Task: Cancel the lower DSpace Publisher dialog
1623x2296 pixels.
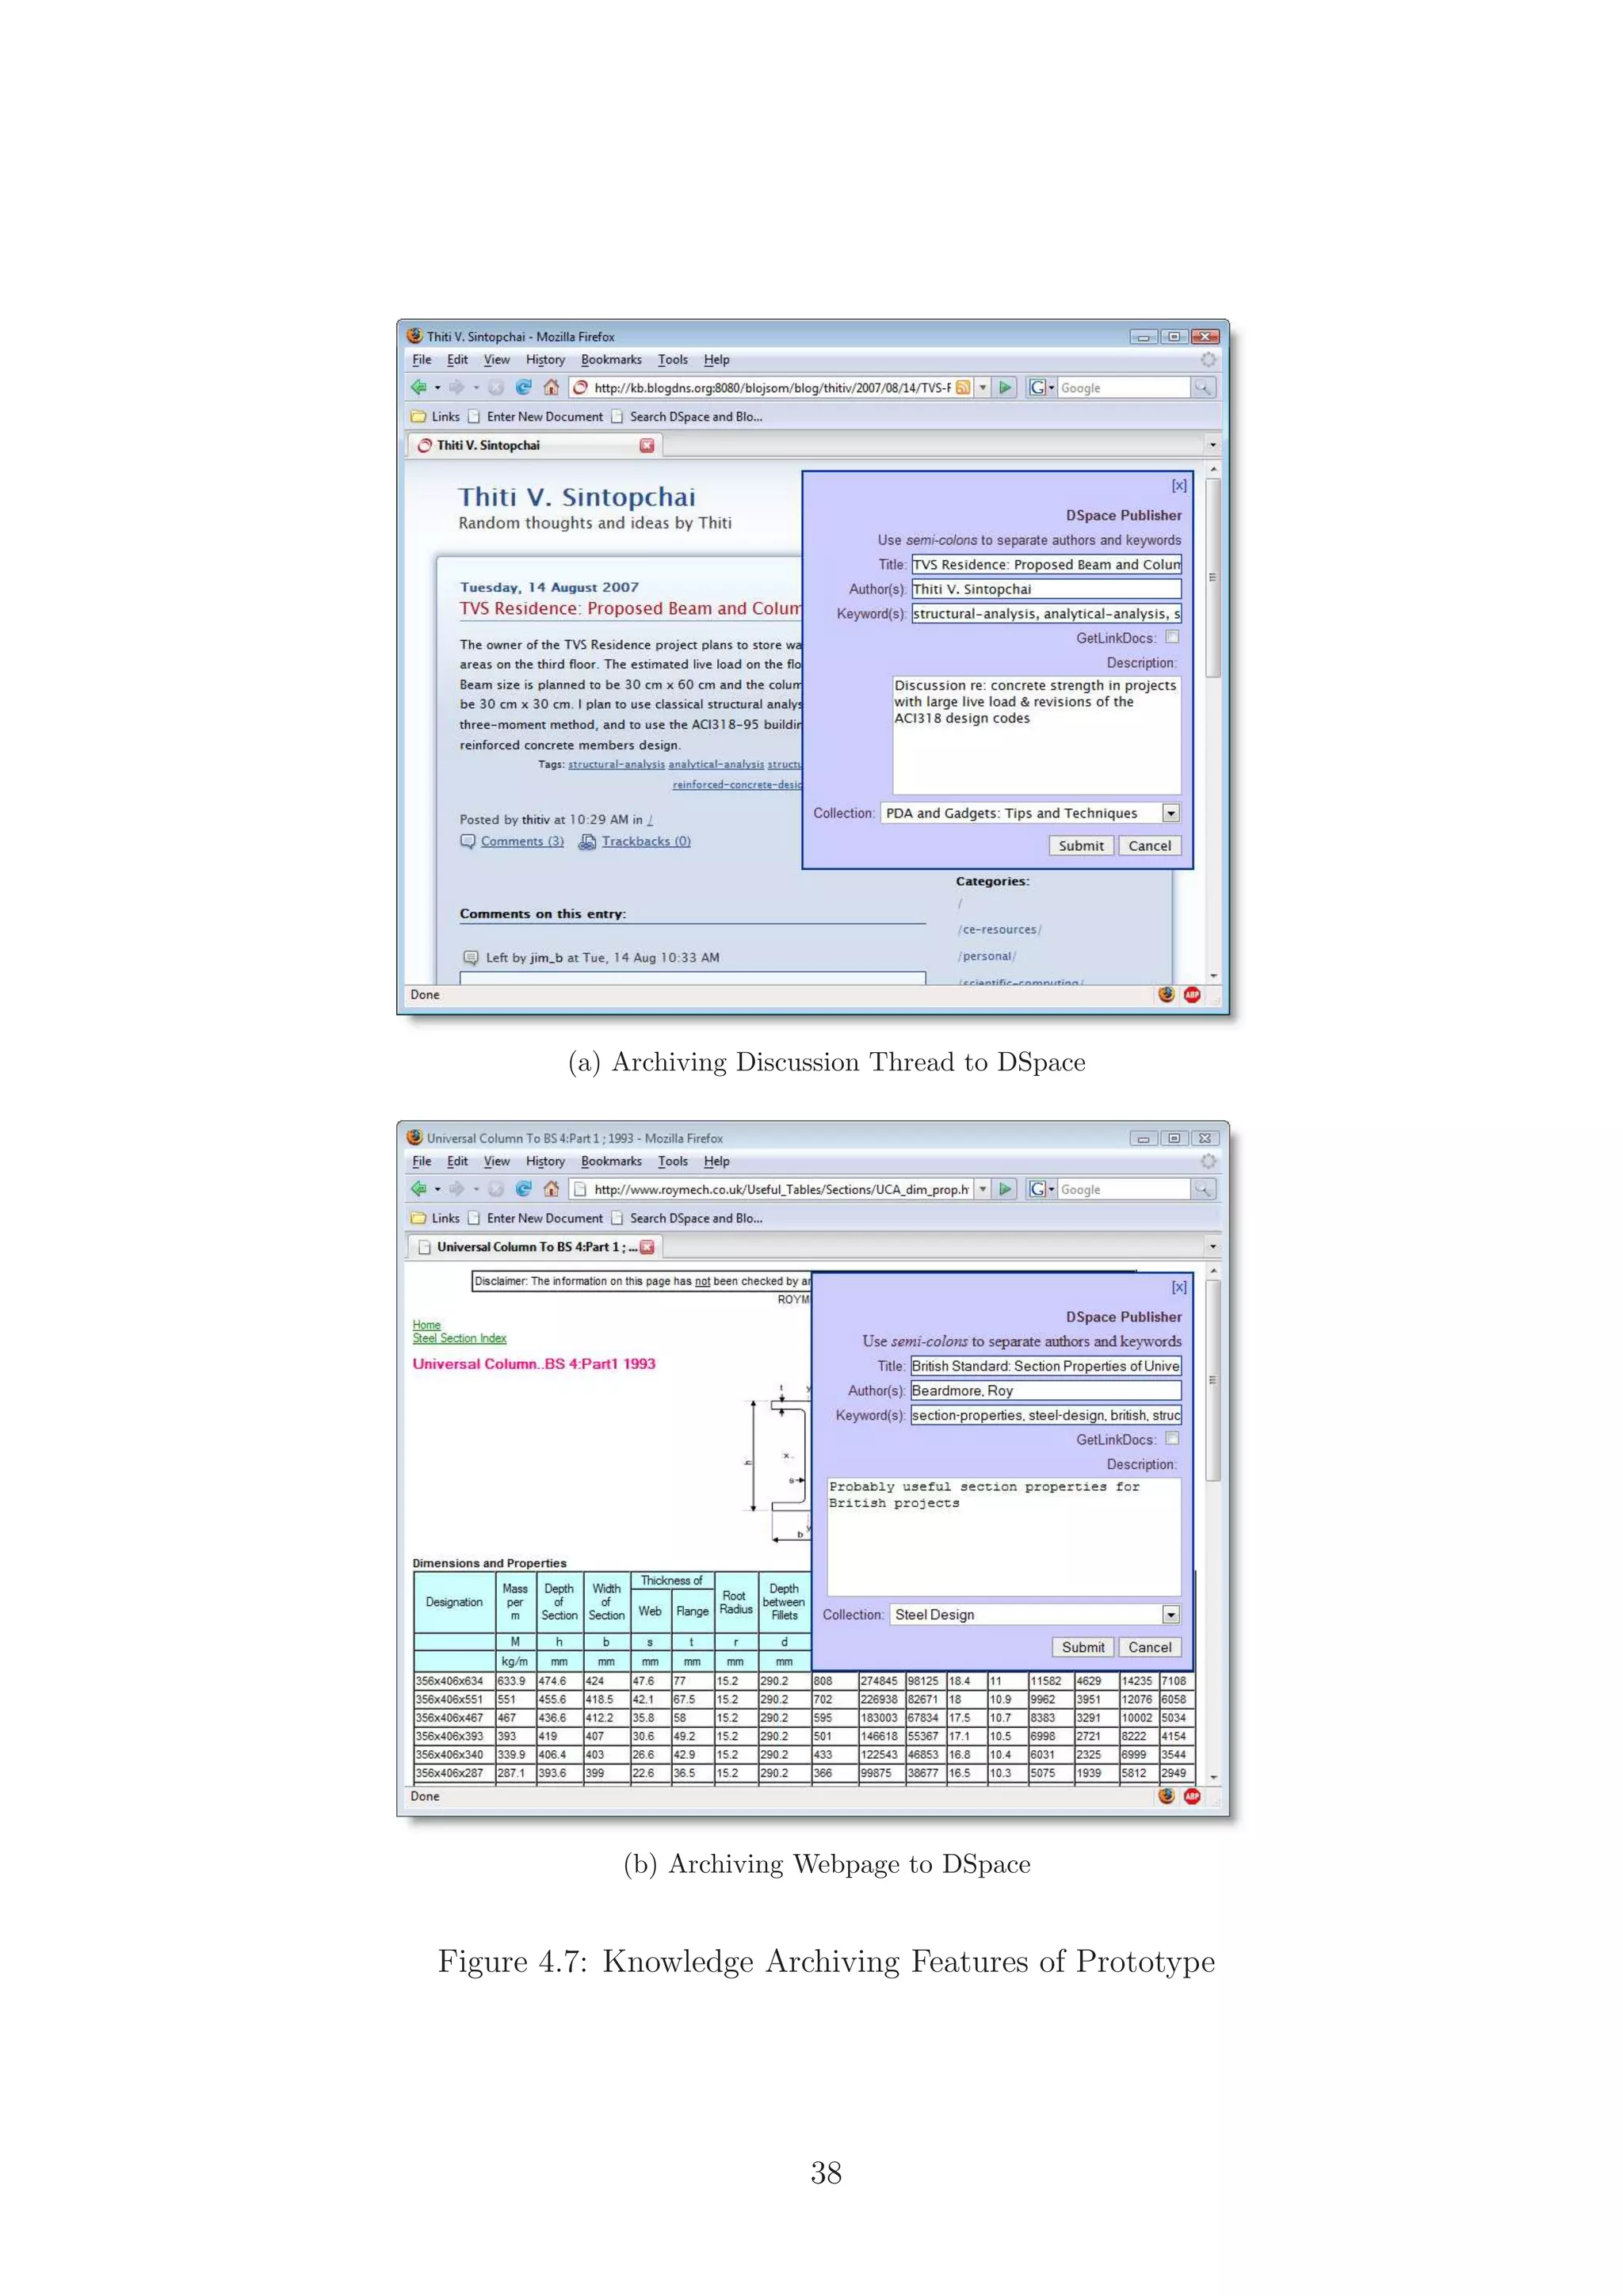Action: click(1150, 1648)
